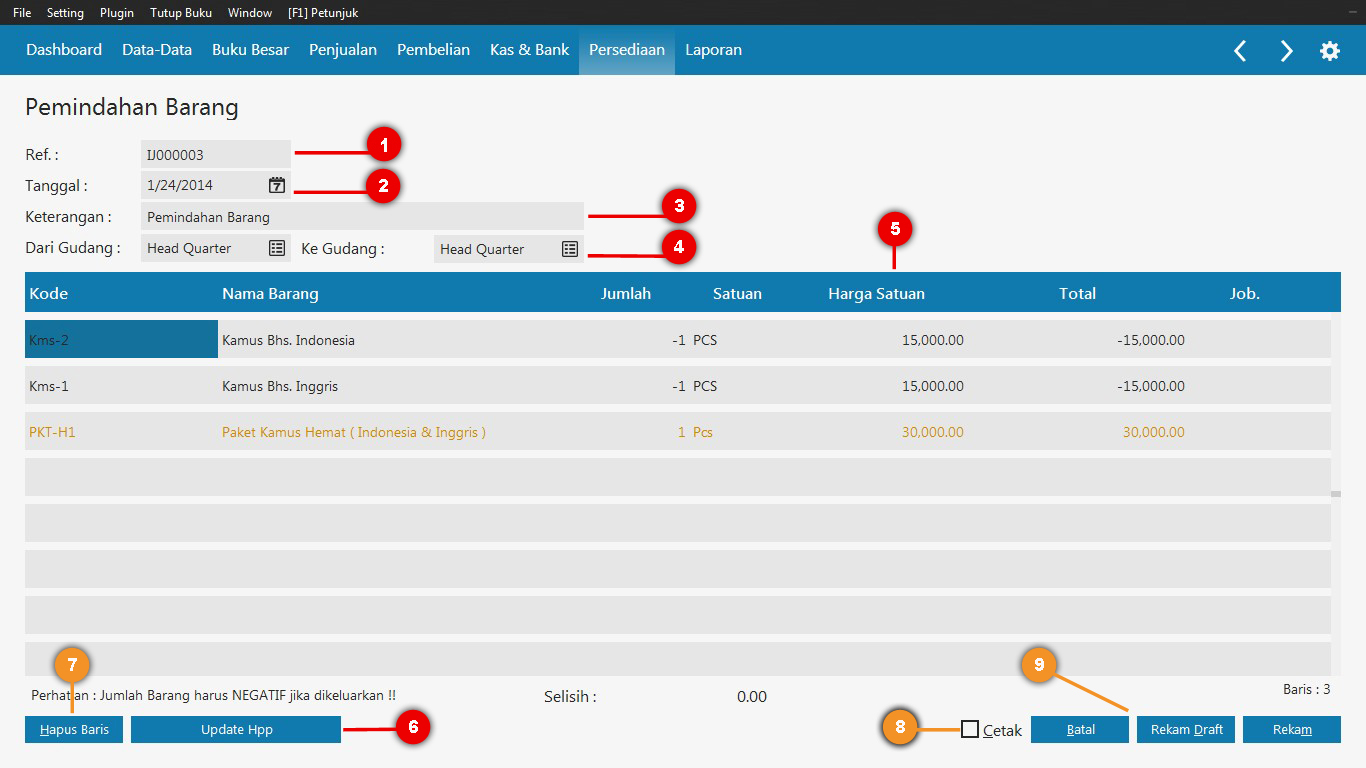The height and width of the screenshot is (768, 1366).
Task: Open the Ke Gudang warehouse list icon
Action: point(570,249)
